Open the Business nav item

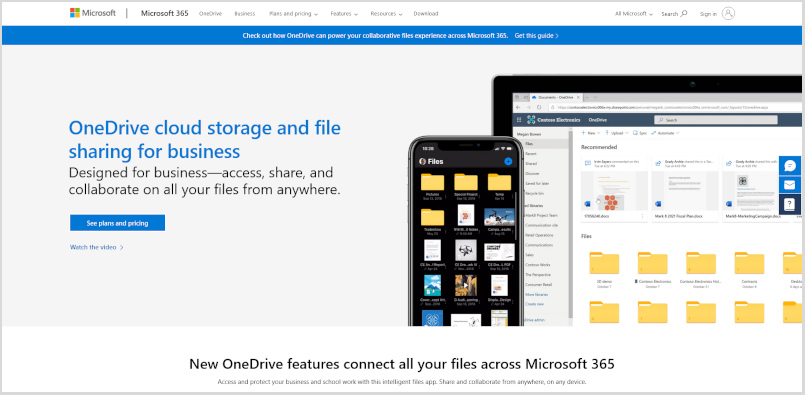pos(245,14)
